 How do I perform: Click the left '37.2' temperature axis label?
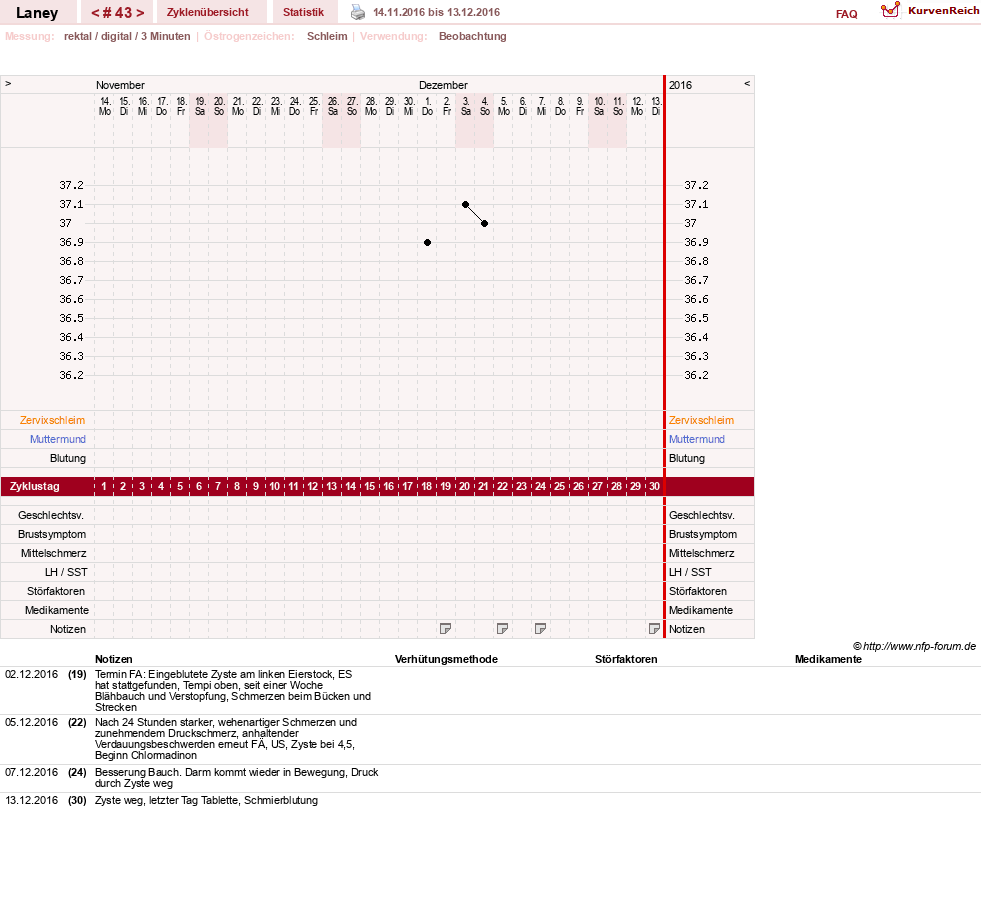point(71,185)
